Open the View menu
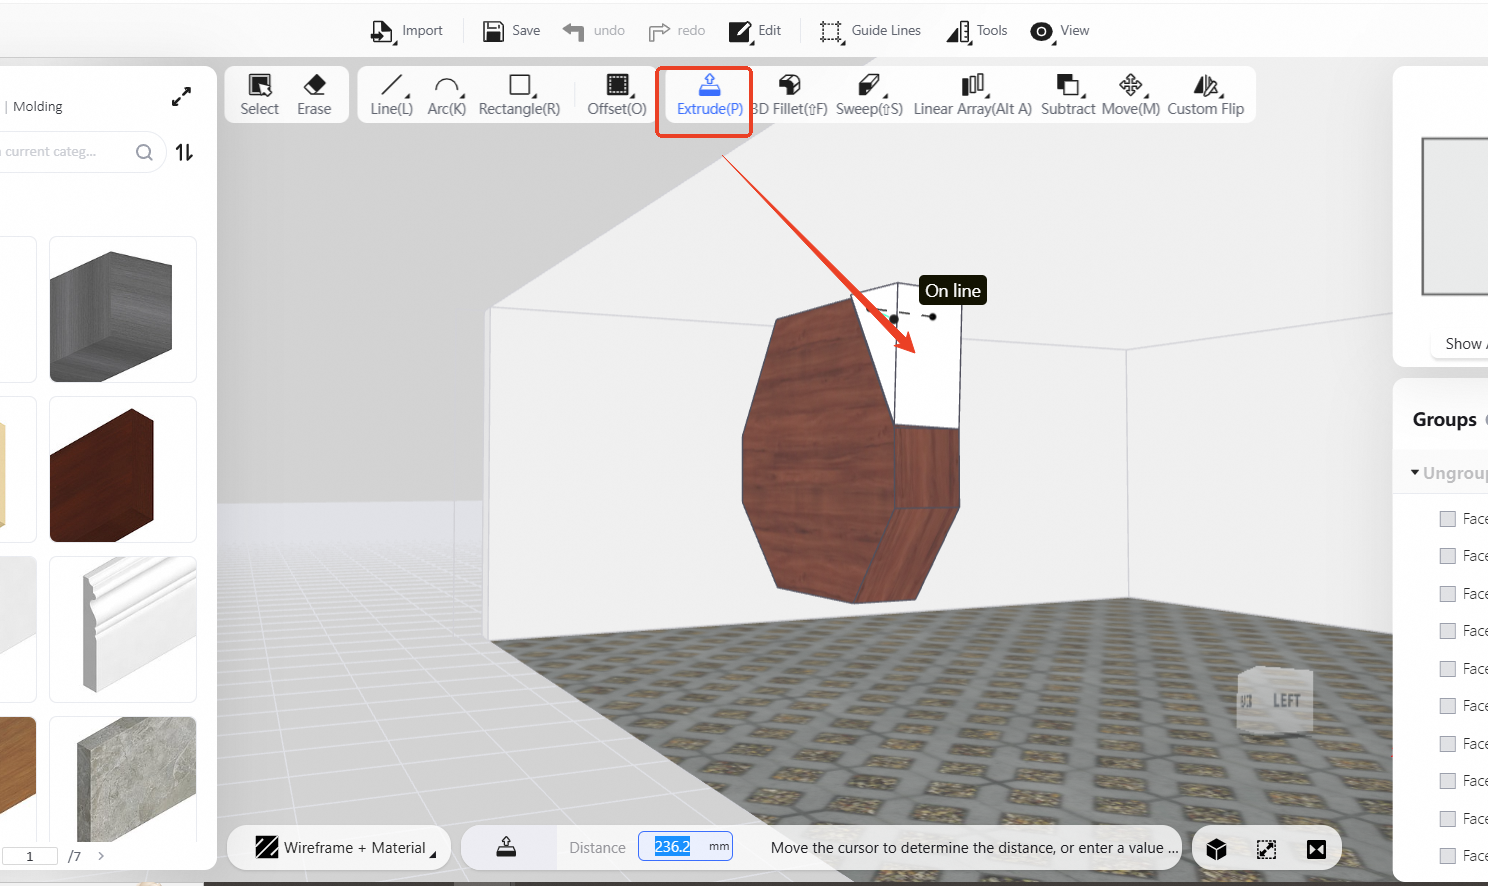Viewport: 1488px width, 886px height. [1060, 31]
